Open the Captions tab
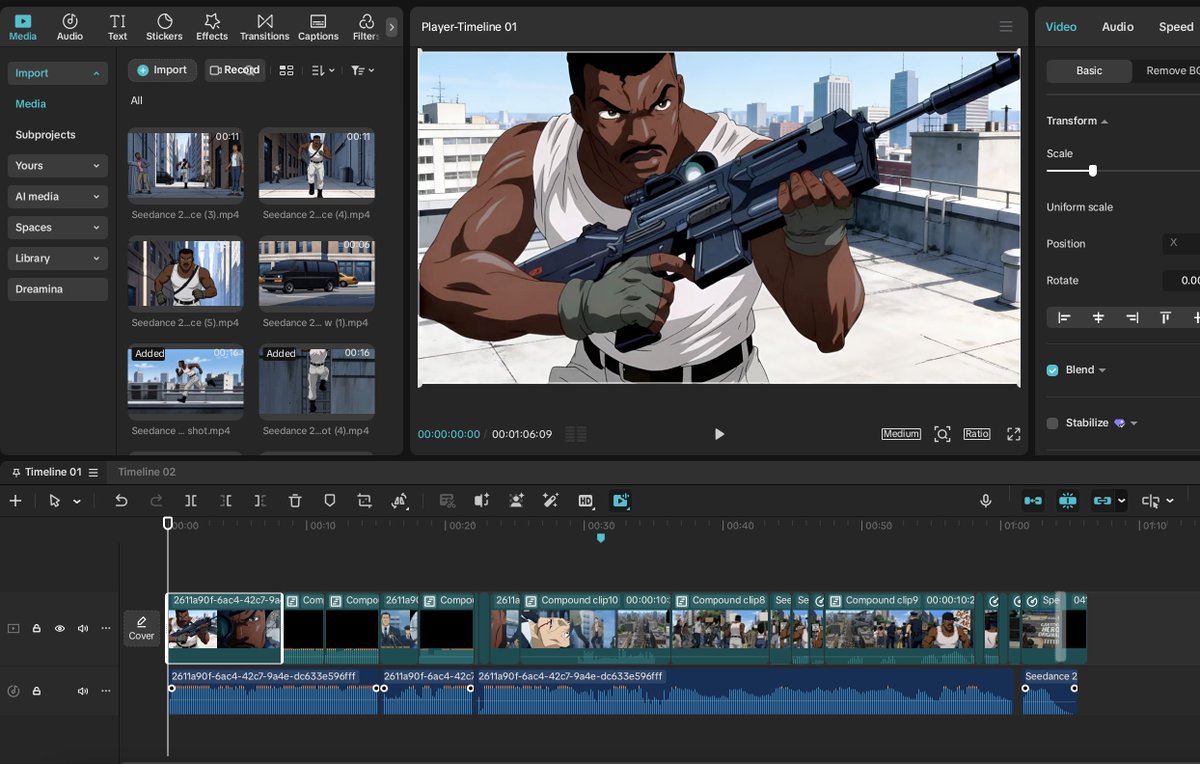 coord(318,27)
